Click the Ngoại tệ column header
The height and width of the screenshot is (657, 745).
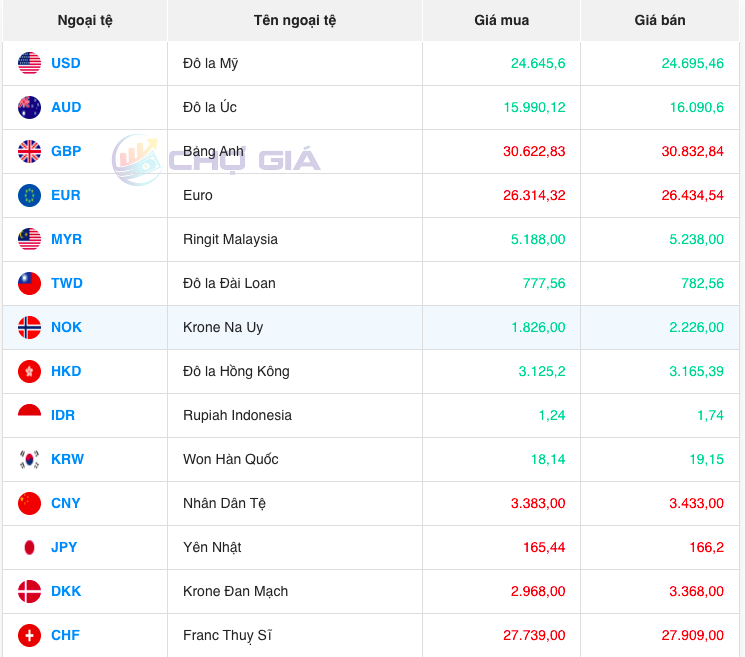coord(85,20)
